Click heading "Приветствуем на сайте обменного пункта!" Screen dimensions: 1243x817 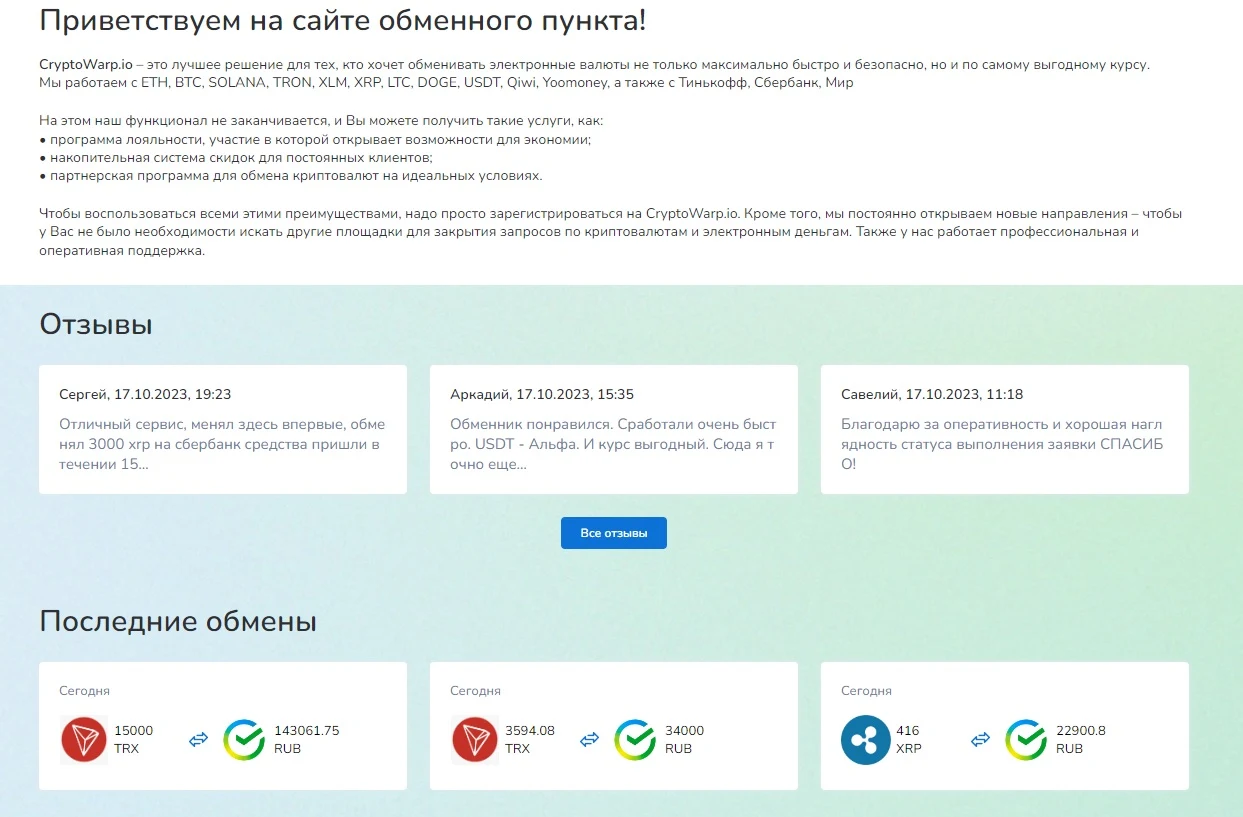coord(343,20)
